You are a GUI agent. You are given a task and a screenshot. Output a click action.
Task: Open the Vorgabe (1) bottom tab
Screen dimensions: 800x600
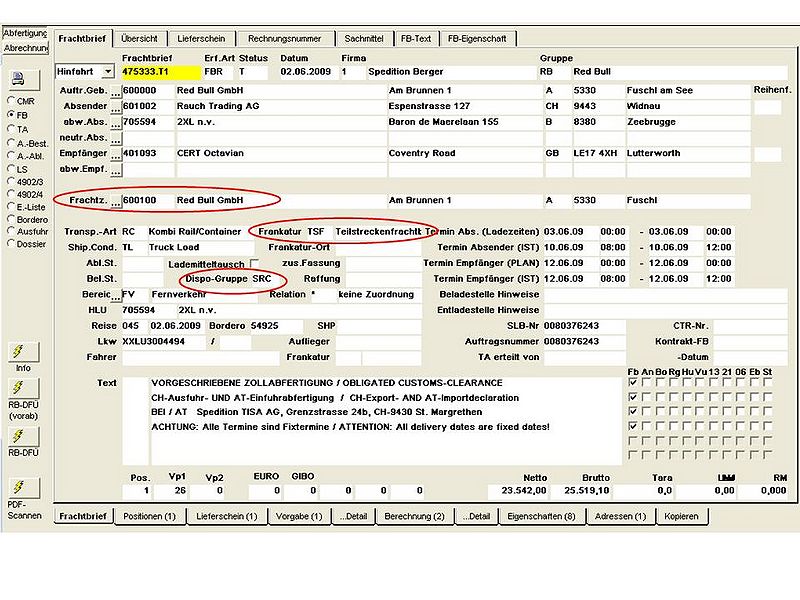(299, 516)
